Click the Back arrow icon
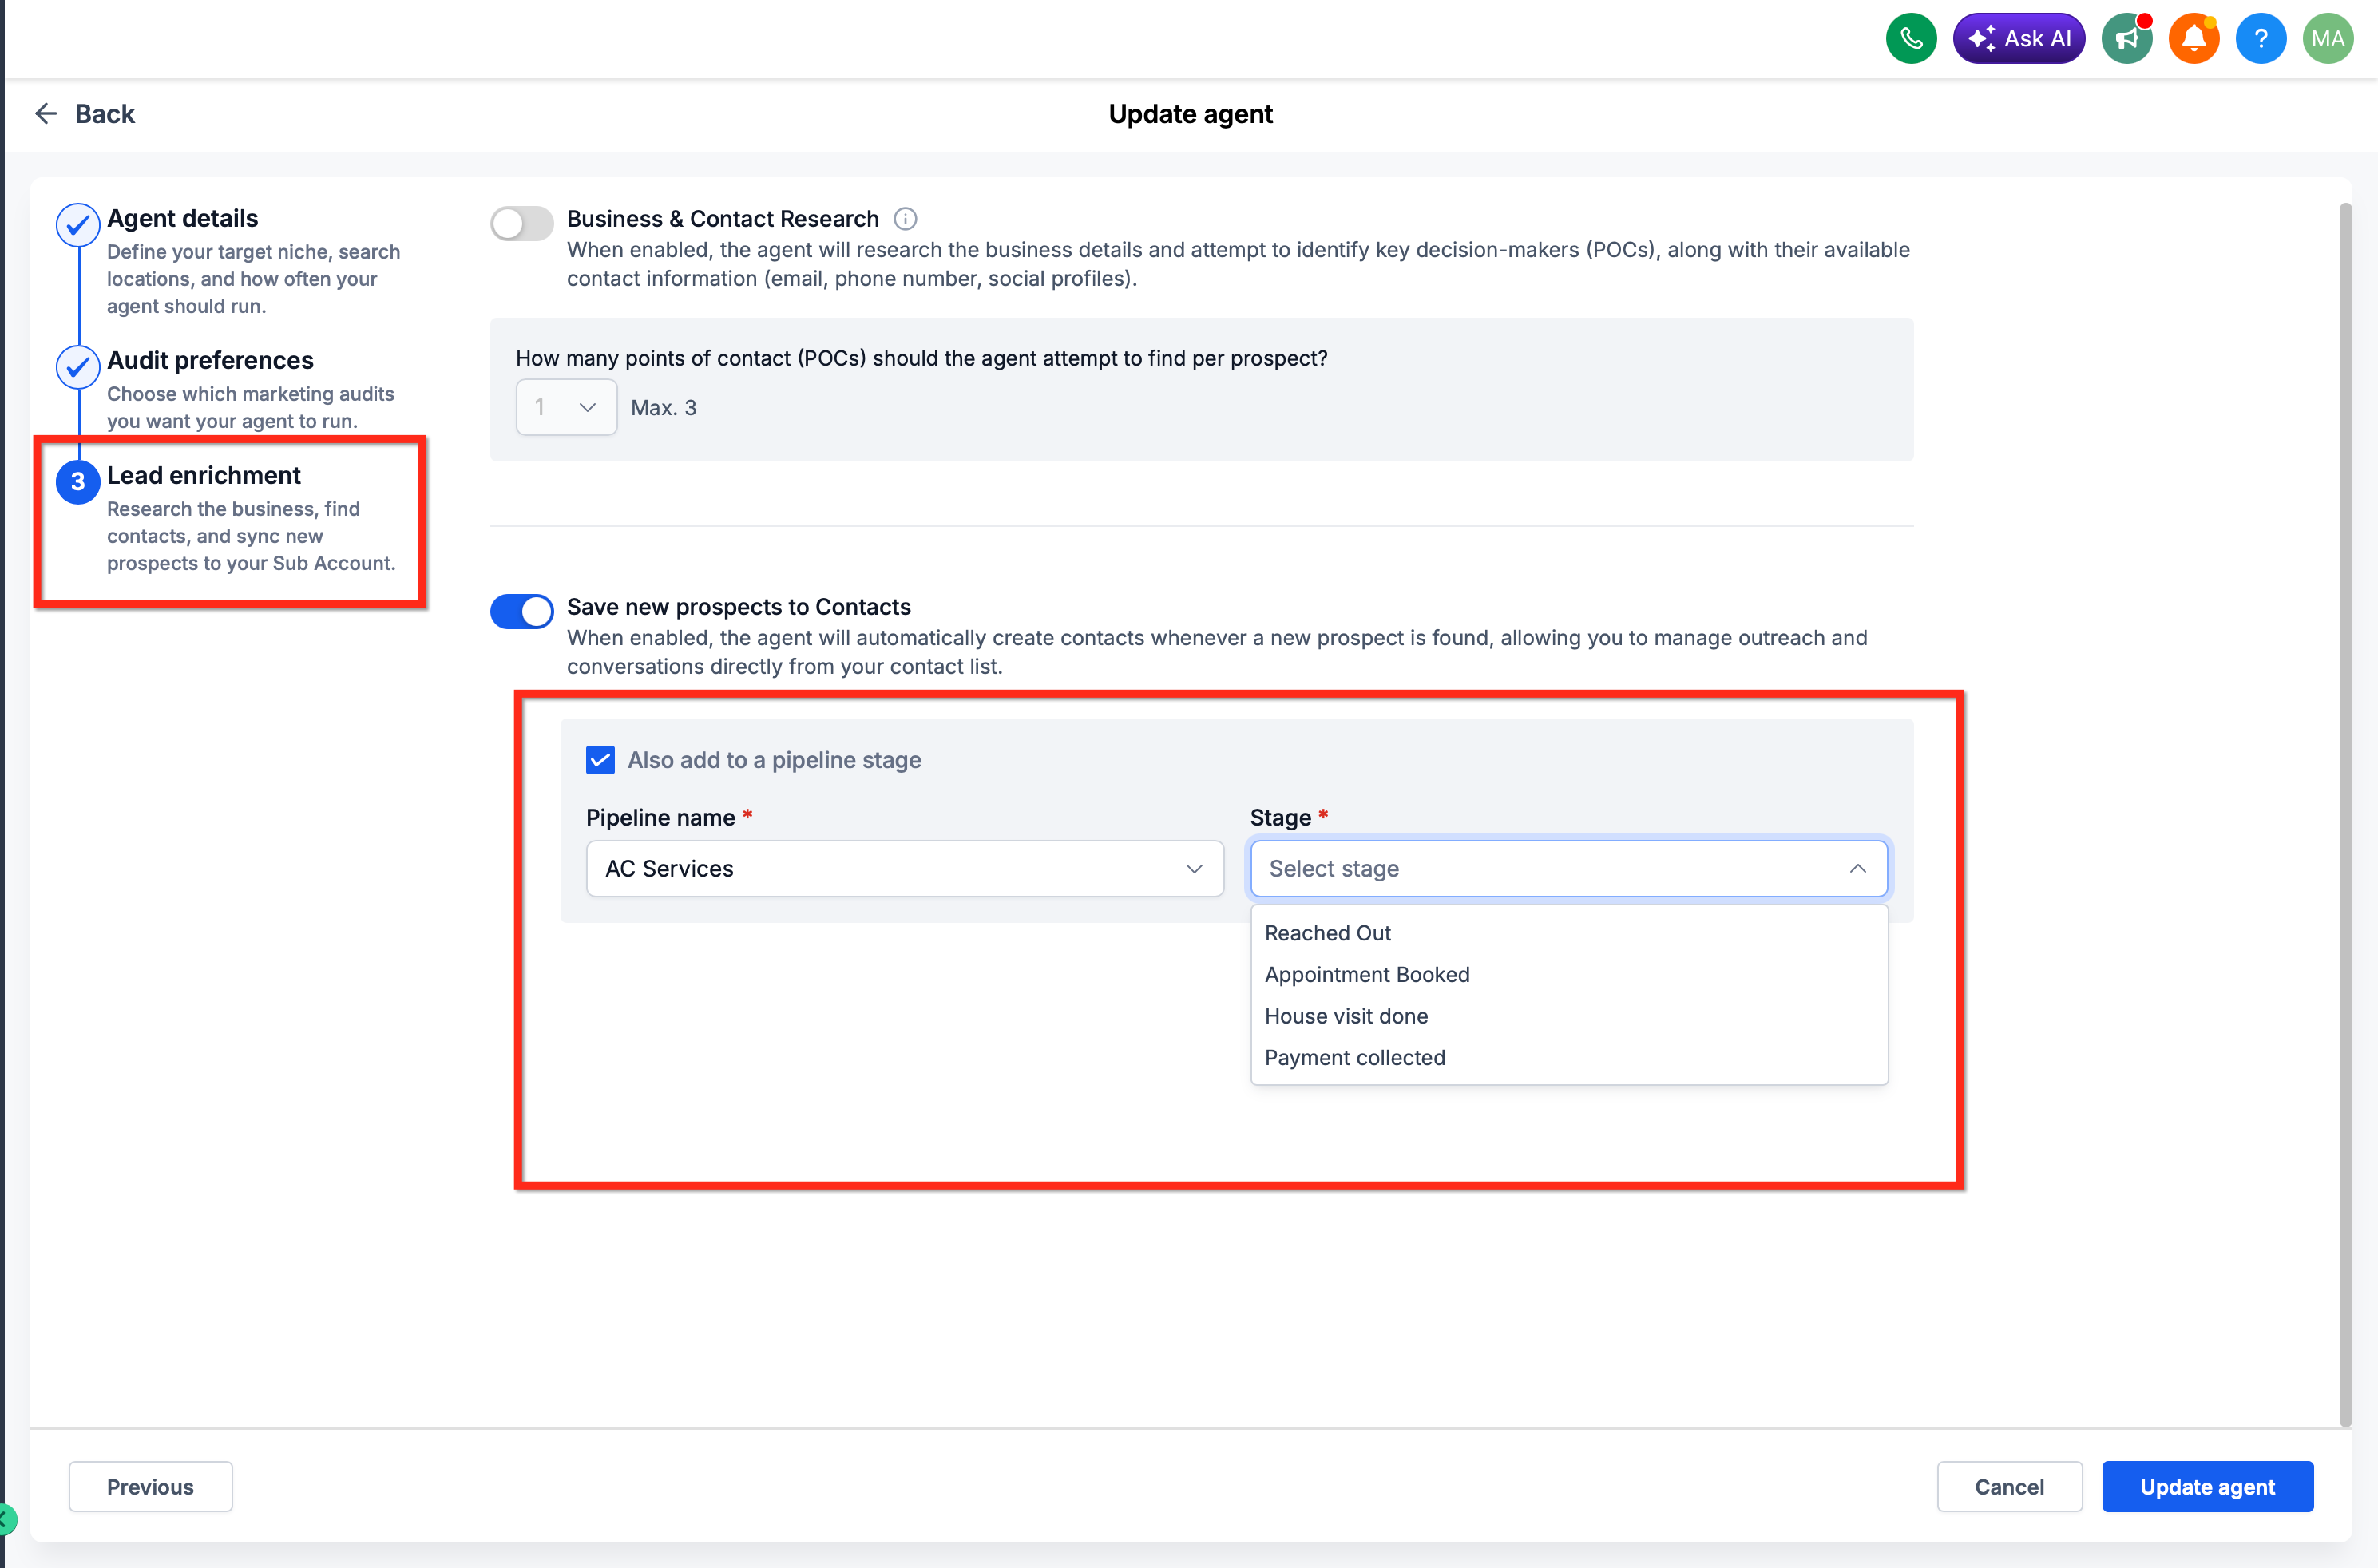This screenshot has height=1568, width=2378. pos(46,114)
